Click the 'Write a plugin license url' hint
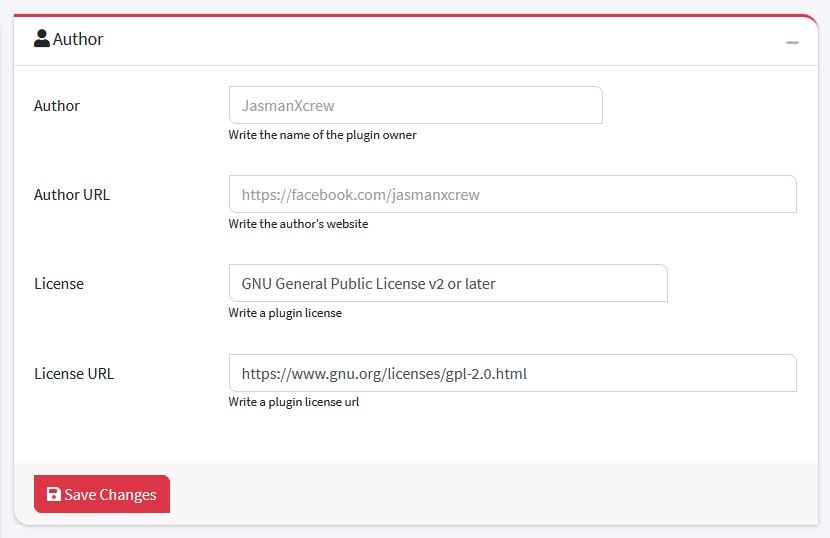Viewport: 830px width, 538px height. click(293, 402)
